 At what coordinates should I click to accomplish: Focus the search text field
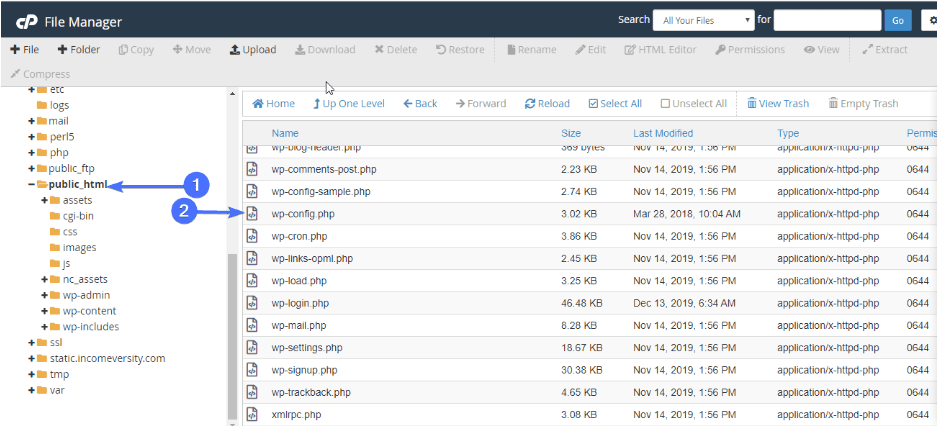827,20
